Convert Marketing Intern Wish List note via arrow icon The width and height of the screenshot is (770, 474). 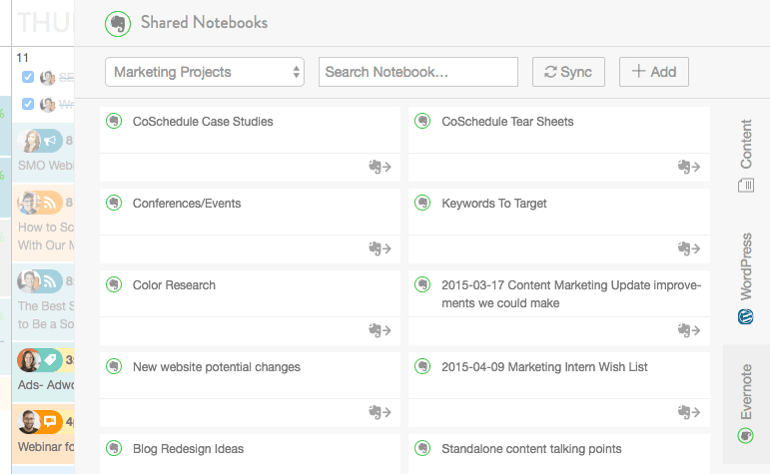pyautogui.click(x=688, y=412)
